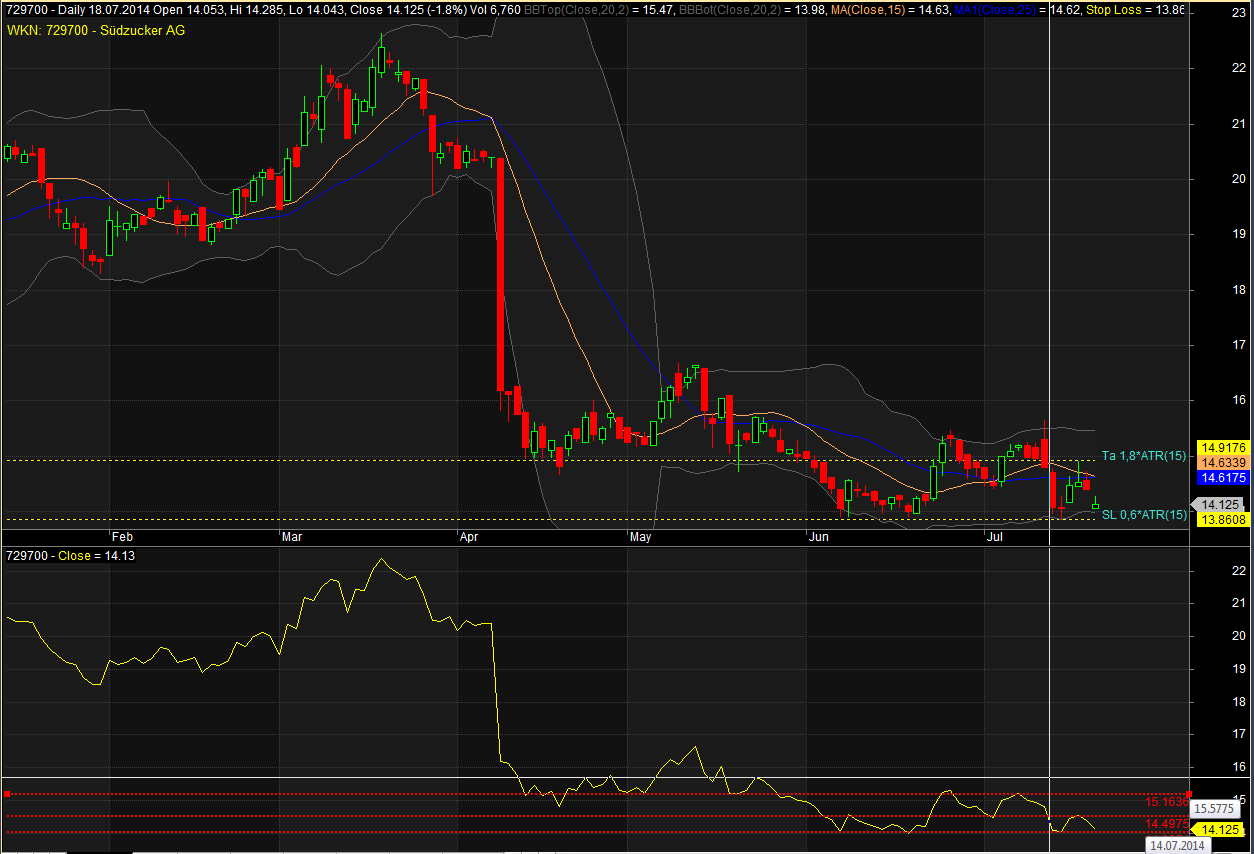This screenshot has height=854, width=1254.
Task: Click the Apr month marker on time axis
Action: [469, 537]
